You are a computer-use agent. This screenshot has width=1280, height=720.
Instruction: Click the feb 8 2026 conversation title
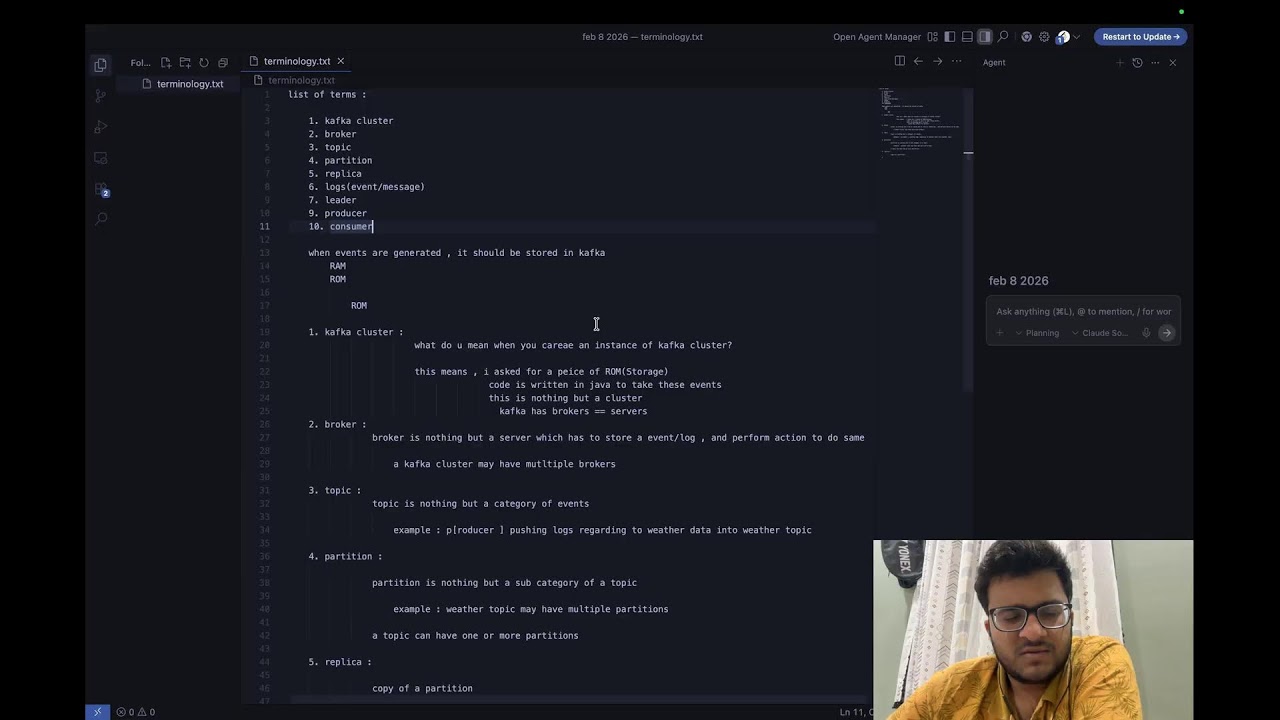[x=1018, y=281]
